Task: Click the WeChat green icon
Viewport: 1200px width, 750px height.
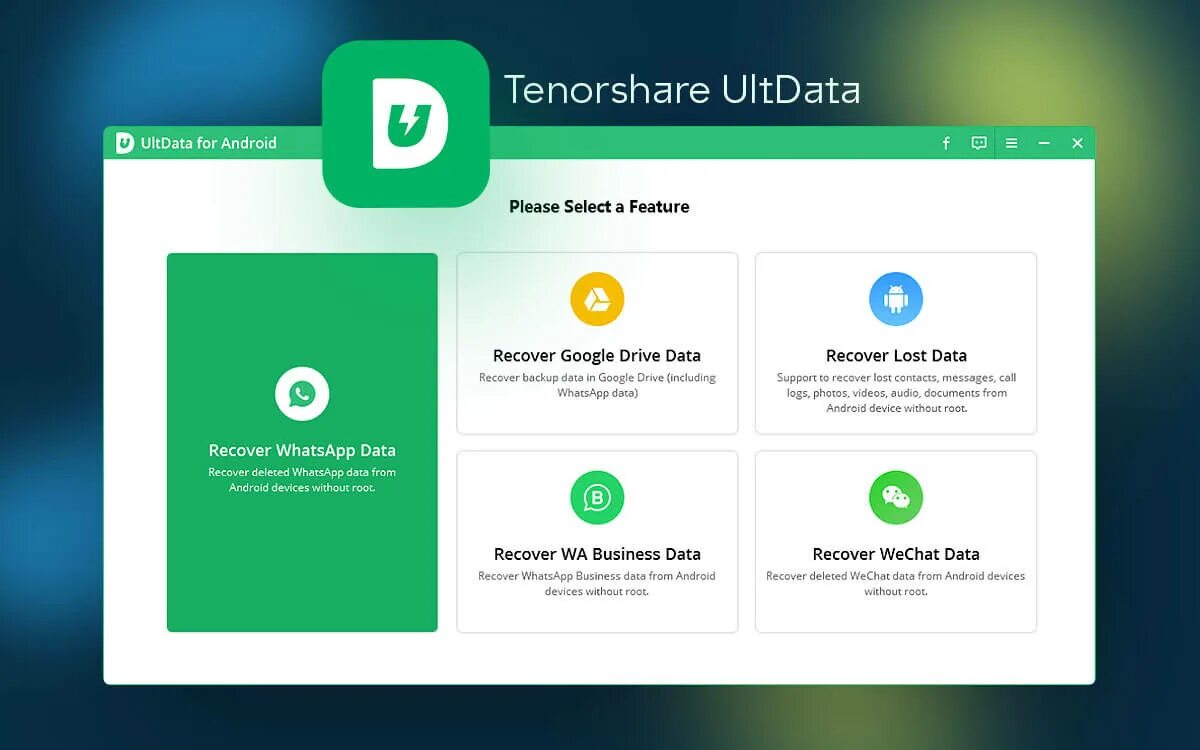Action: pyautogui.click(x=896, y=497)
